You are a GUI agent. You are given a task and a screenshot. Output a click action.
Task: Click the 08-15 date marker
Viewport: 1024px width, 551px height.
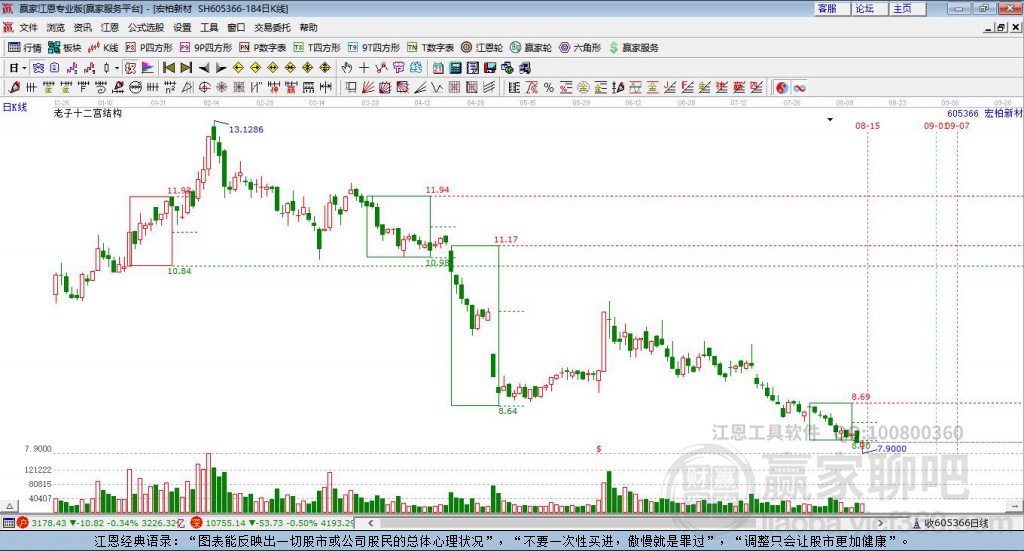pyautogui.click(x=867, y=125)
